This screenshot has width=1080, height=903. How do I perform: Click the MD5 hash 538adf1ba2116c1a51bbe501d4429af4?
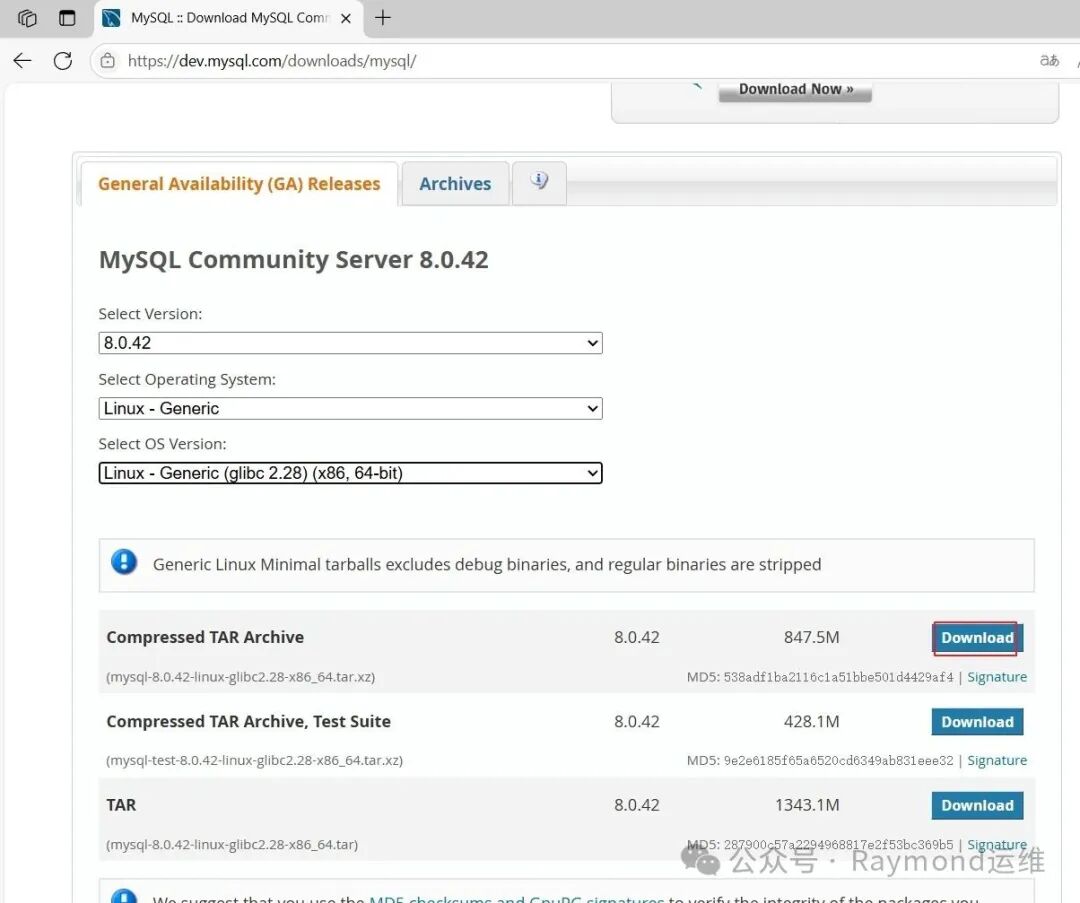pyautogui.click(x=838, y=677)
